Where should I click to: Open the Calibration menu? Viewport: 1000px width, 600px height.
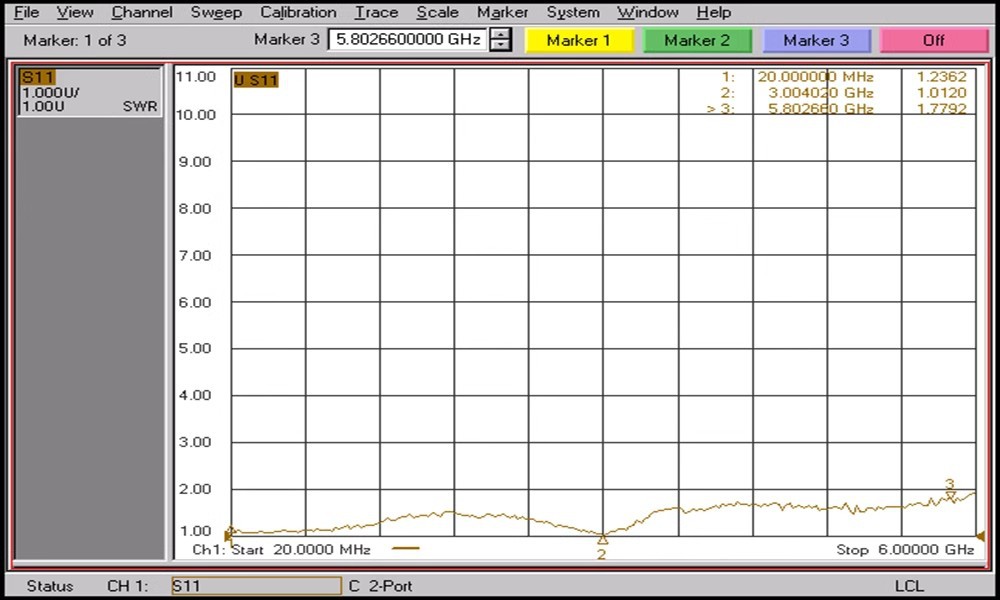(298, 12)
